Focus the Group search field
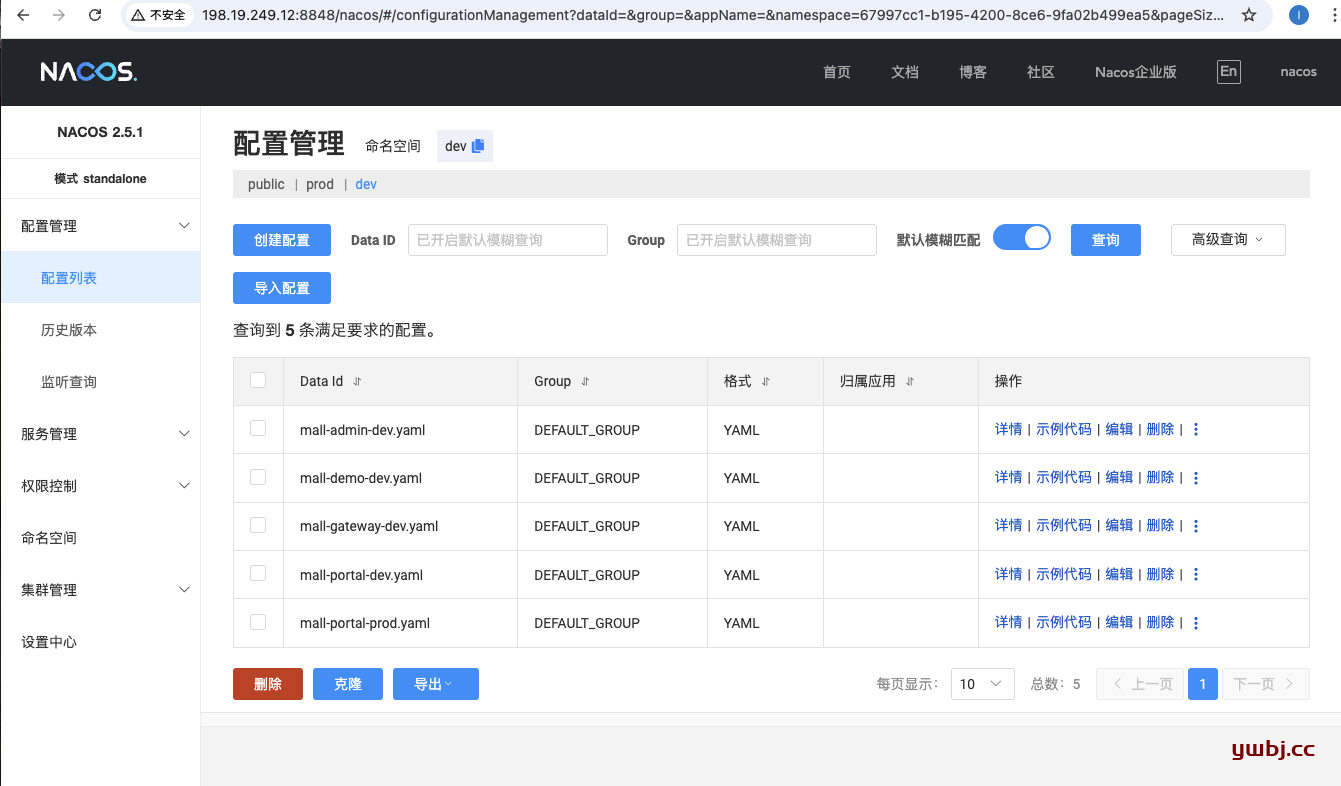This screenshot has height=786, width=1341. coord(777,240)
